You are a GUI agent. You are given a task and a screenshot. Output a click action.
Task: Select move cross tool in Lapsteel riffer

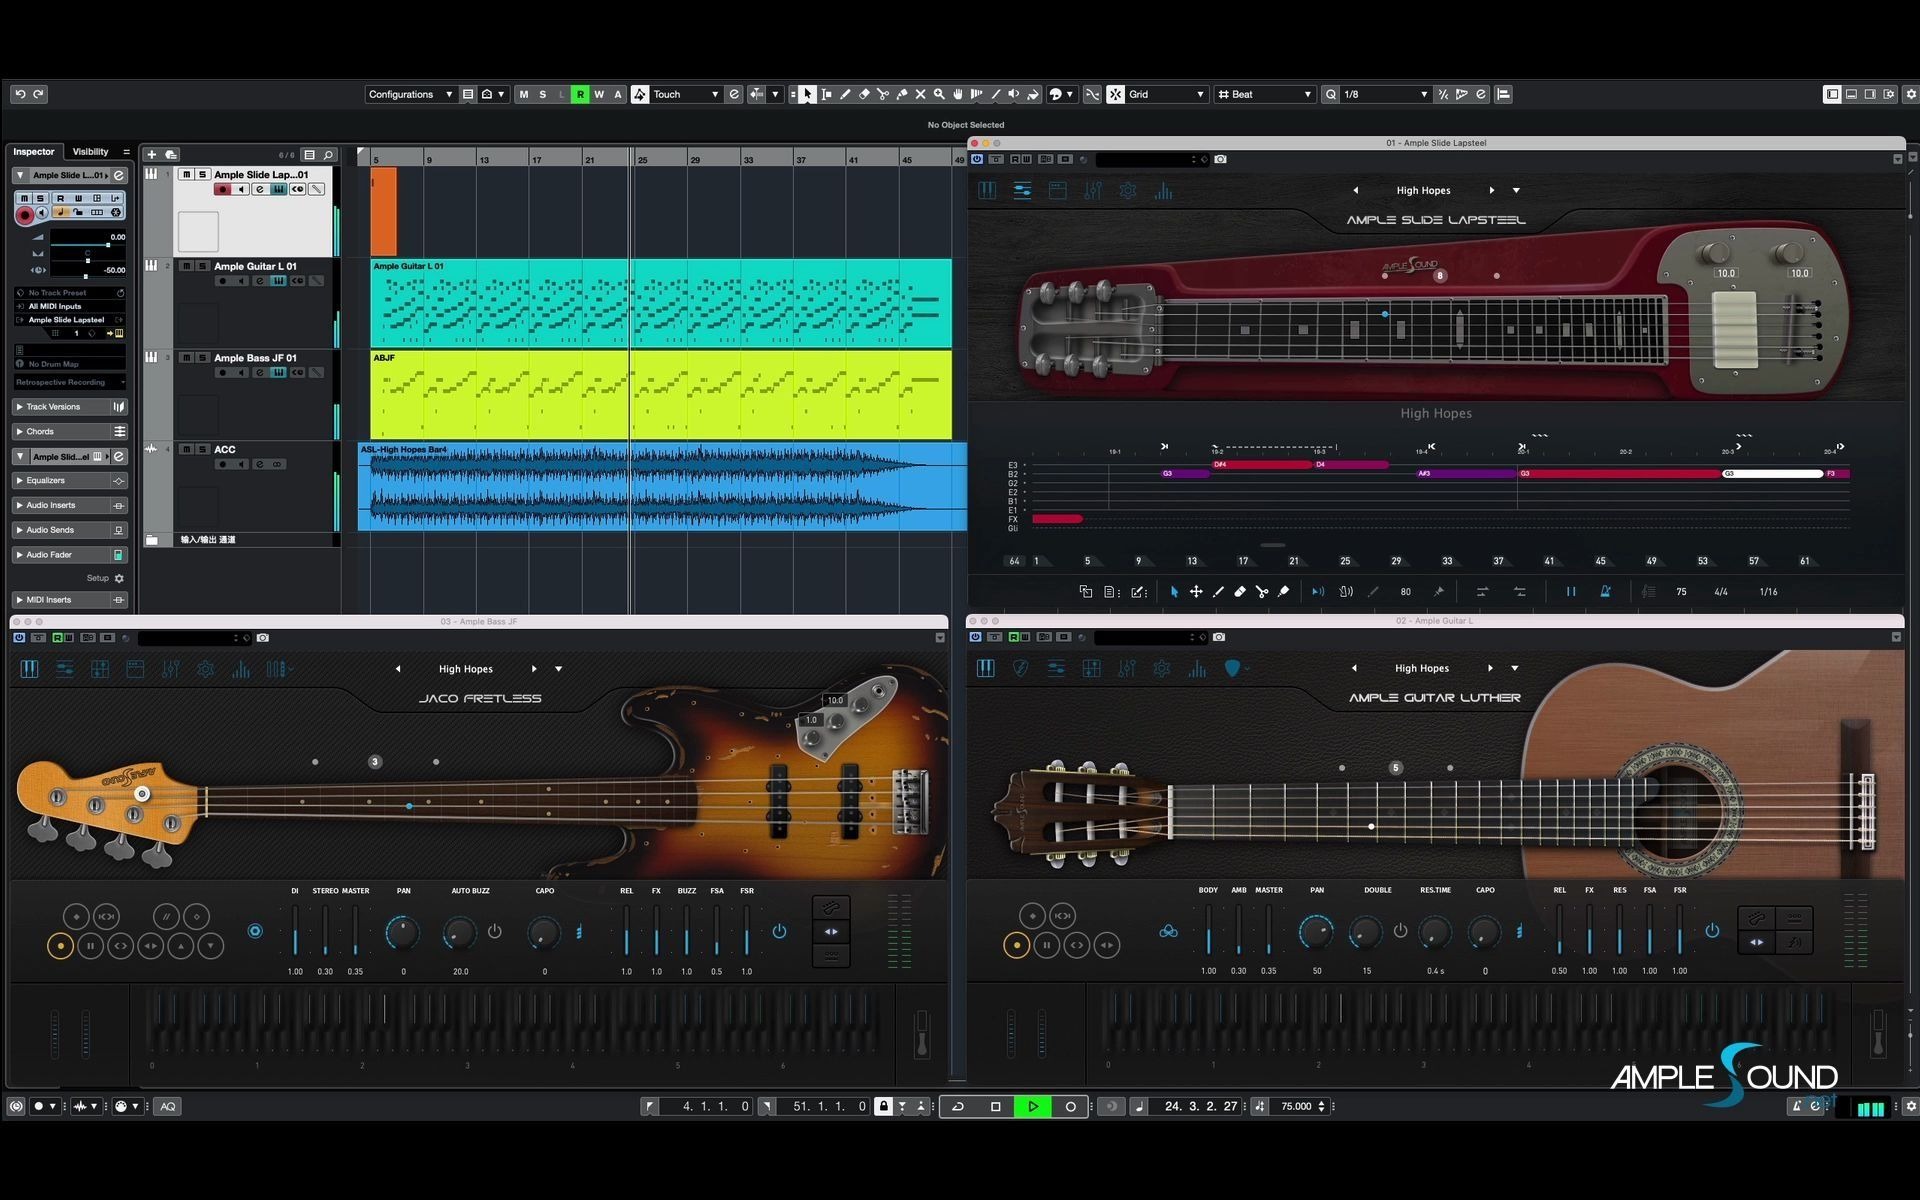[x=1196, y=592]
